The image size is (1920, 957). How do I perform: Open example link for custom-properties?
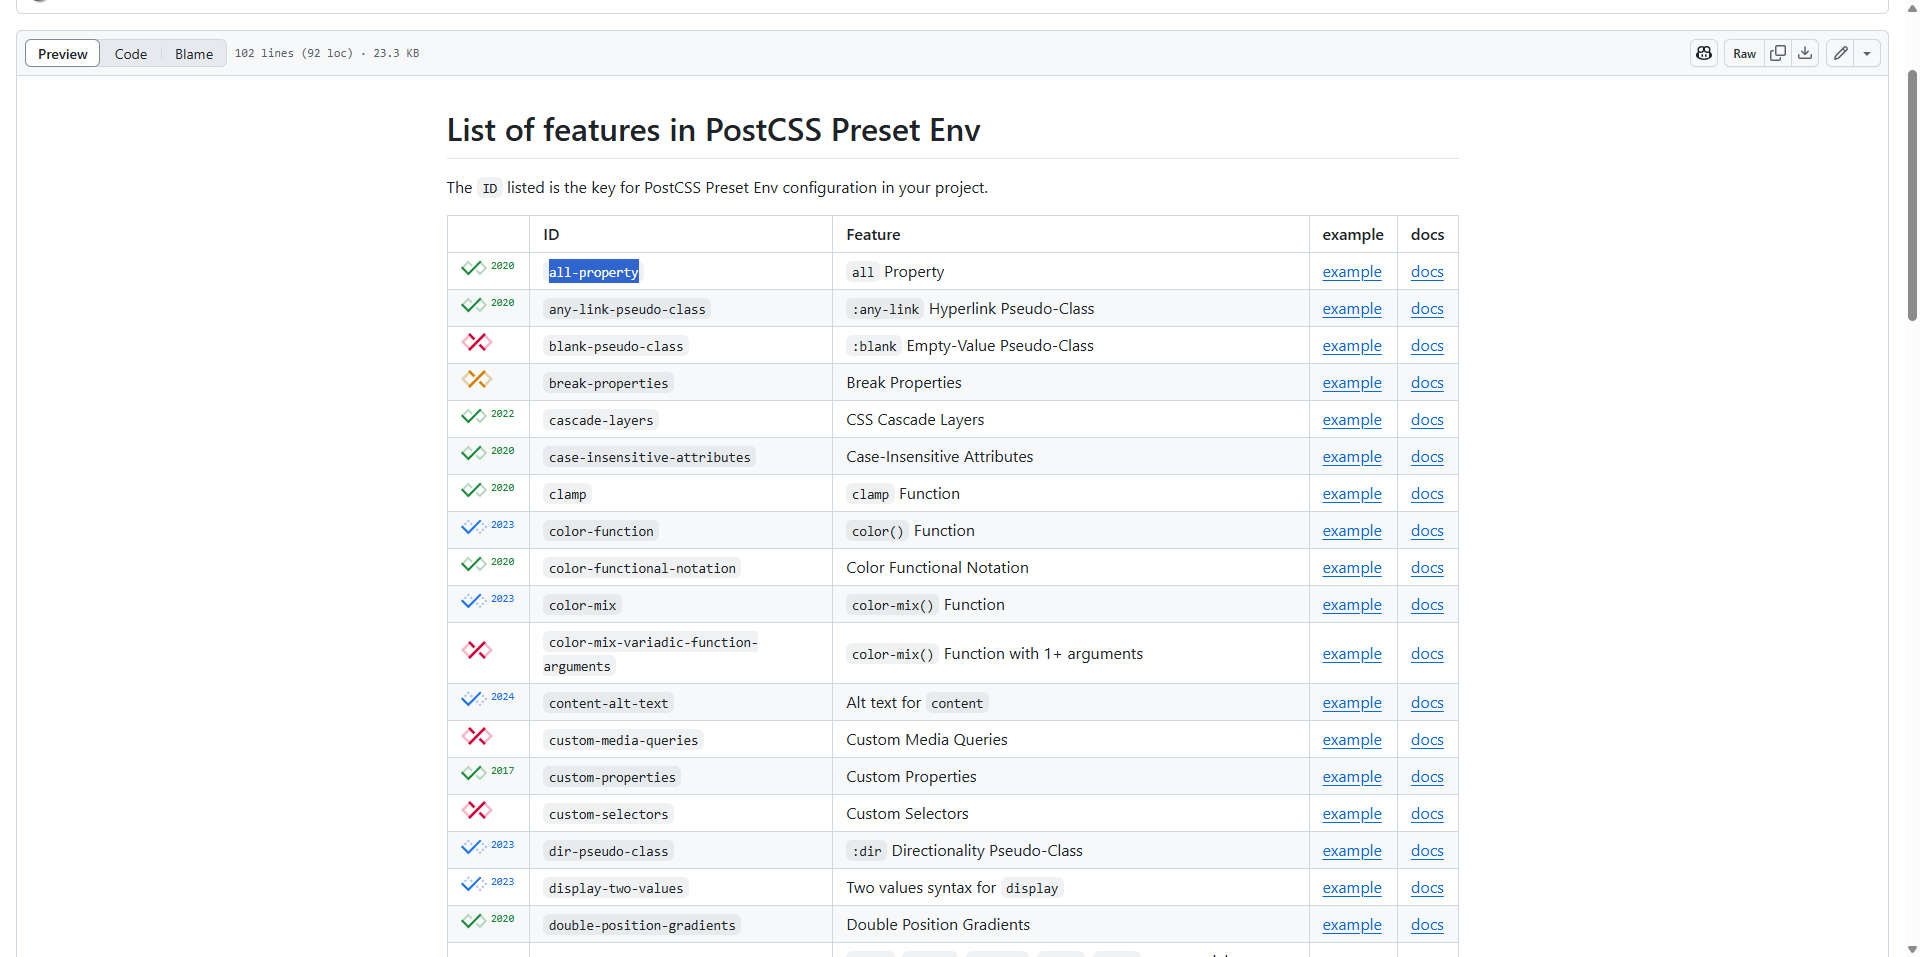[x=1352, y=777]
